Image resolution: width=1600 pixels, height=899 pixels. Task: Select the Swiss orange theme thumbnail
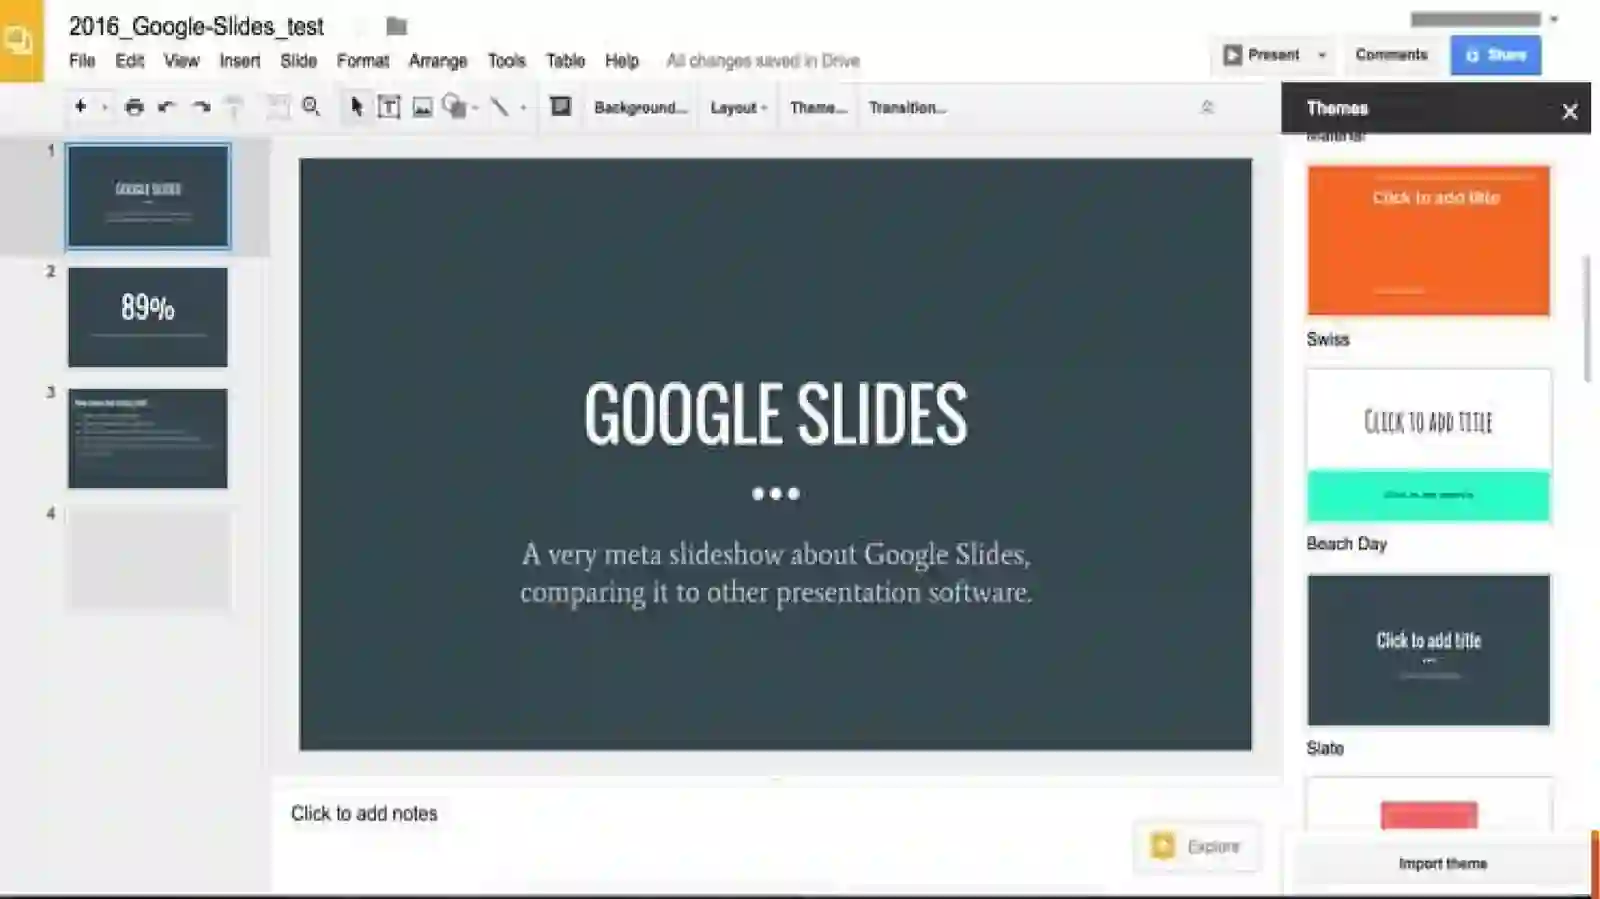pyautogui.click(x=1428, y=241)
